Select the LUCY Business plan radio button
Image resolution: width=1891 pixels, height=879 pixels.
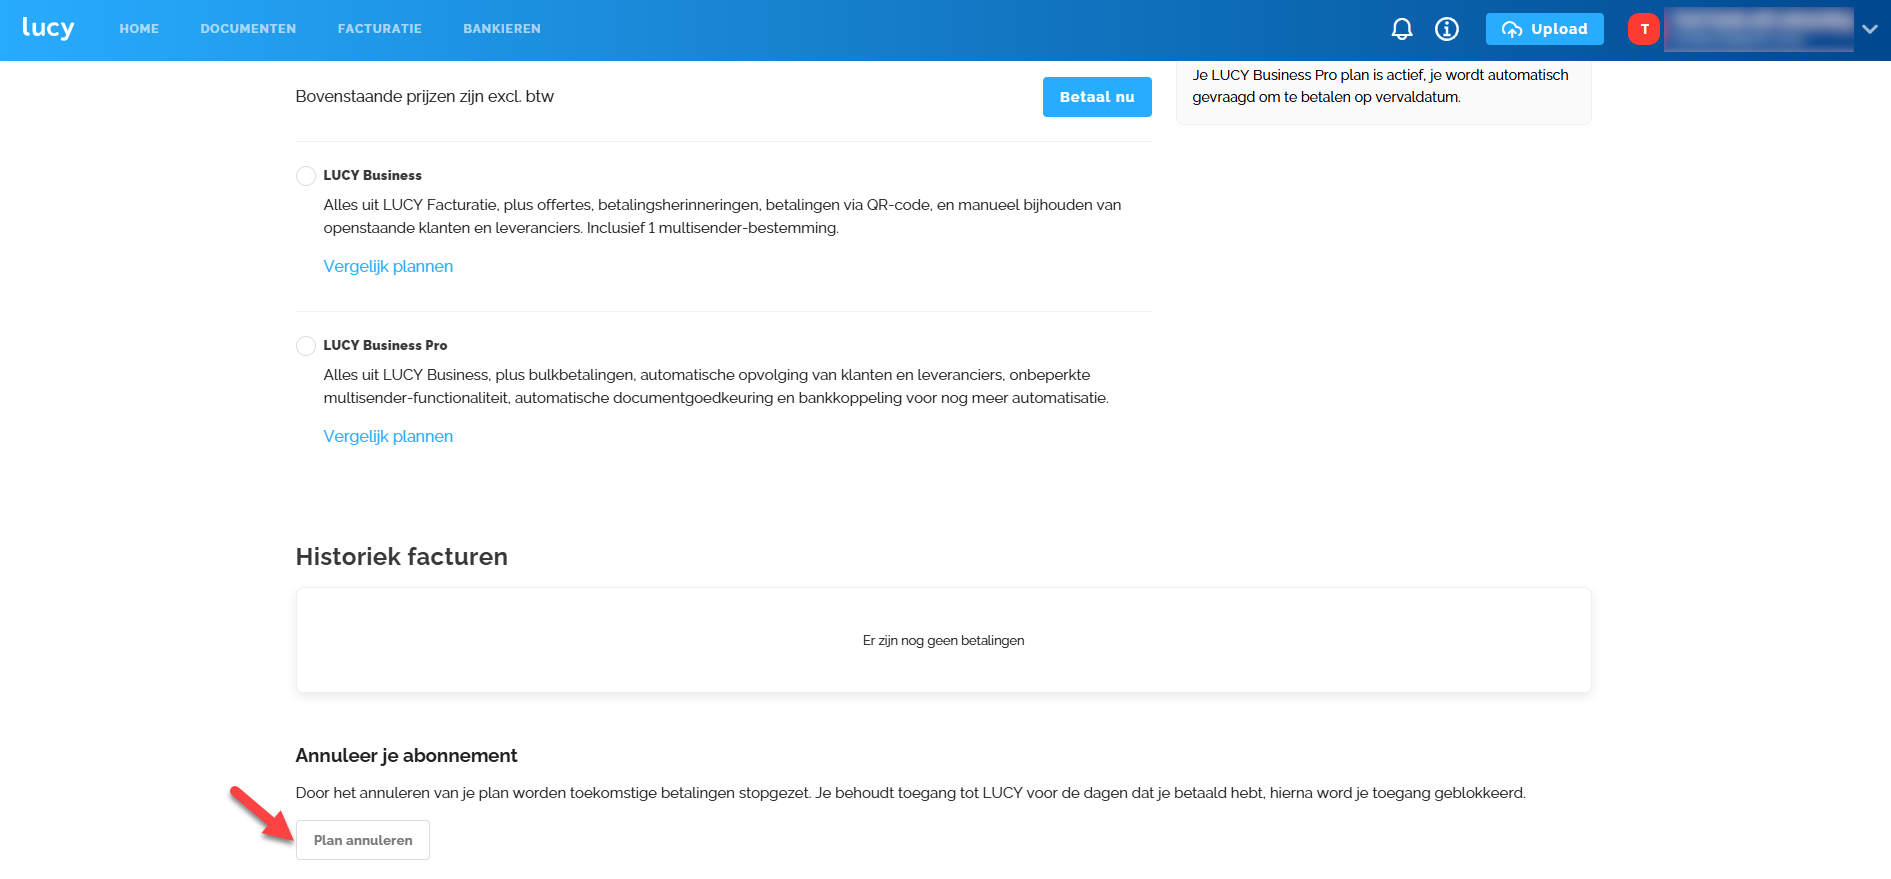click(x=306, y=176)
